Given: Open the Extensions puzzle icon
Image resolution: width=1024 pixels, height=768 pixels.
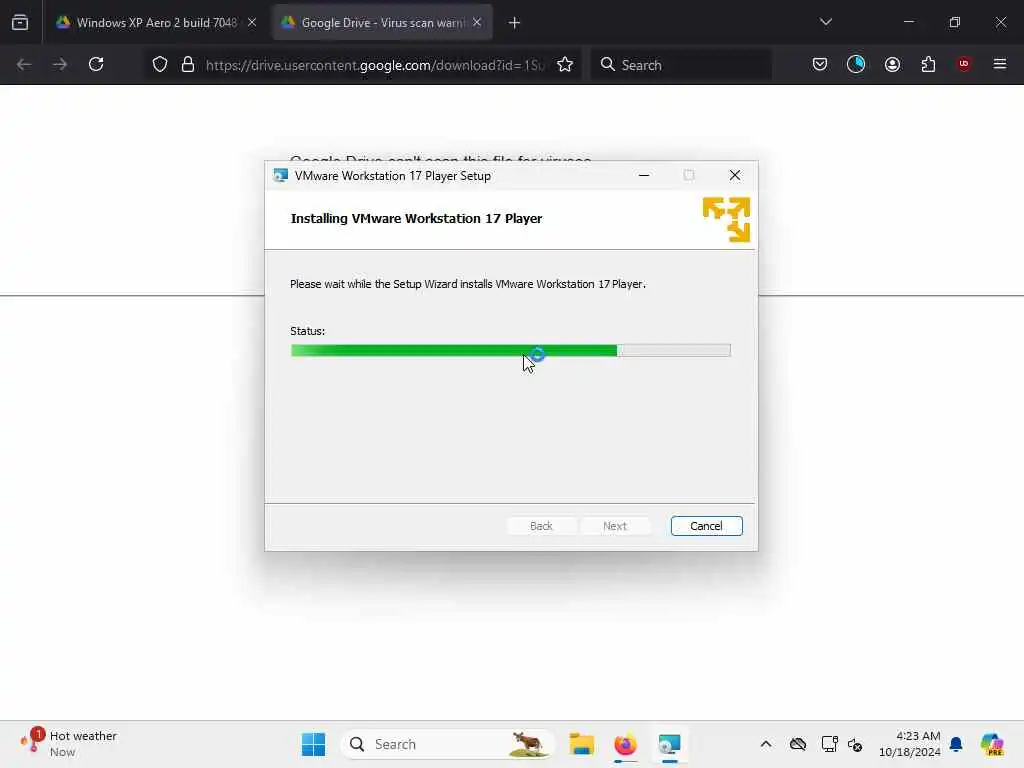Looking at the screenshot, I should 928,64.
